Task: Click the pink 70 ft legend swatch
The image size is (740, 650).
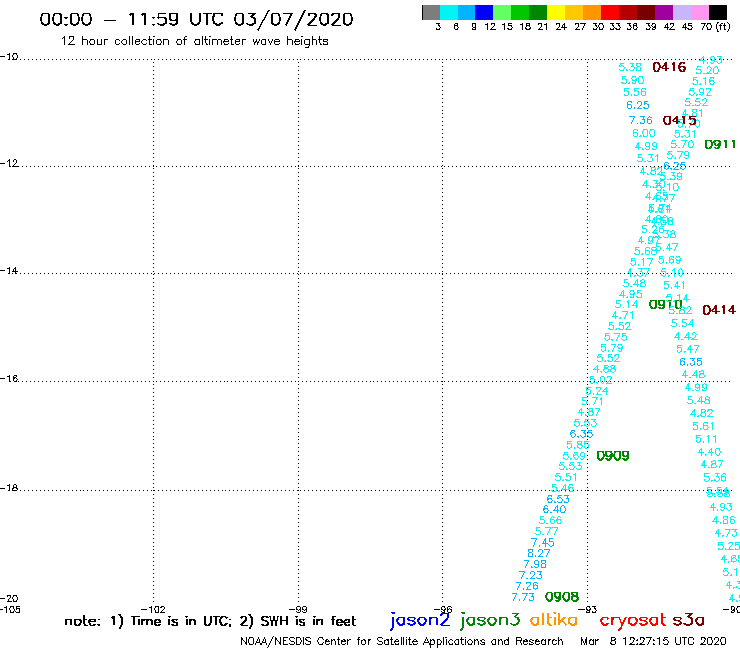Action: coord(699,12)
